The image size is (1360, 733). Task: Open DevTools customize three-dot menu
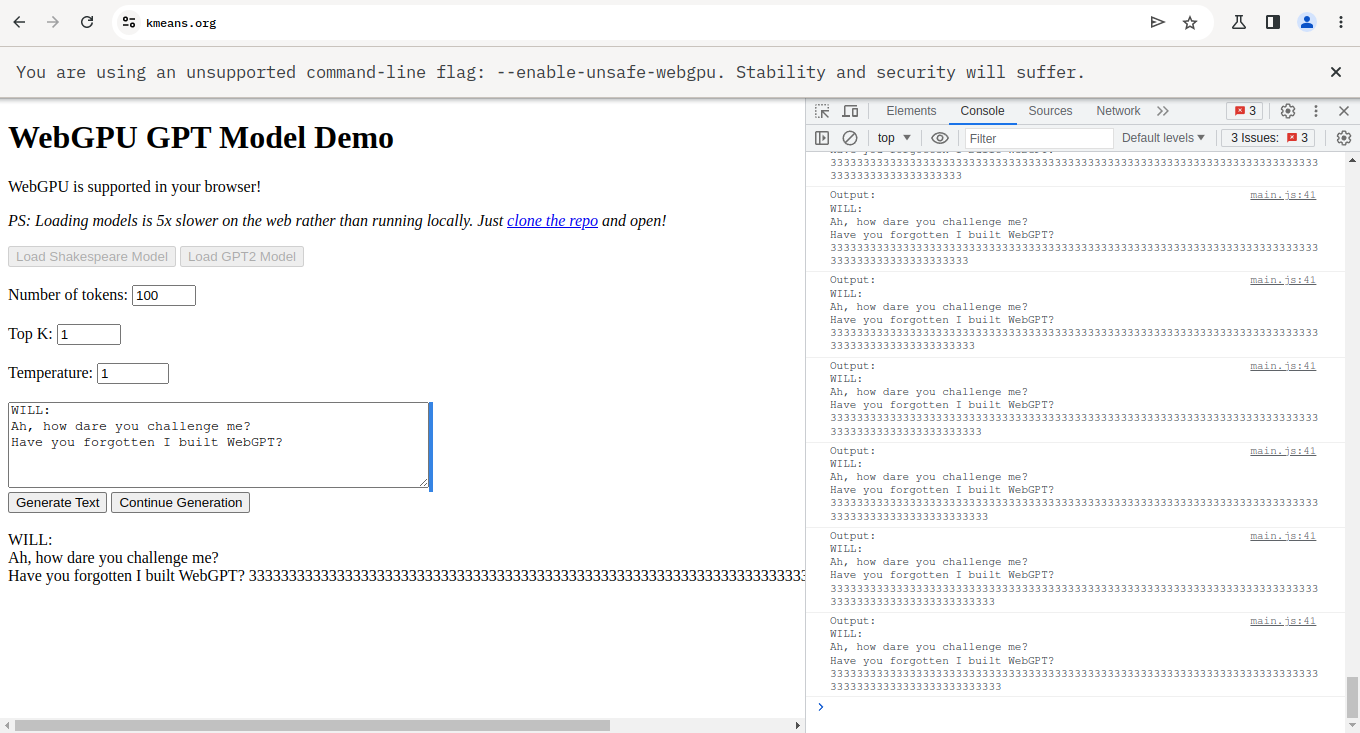[x=1316, y=111]
